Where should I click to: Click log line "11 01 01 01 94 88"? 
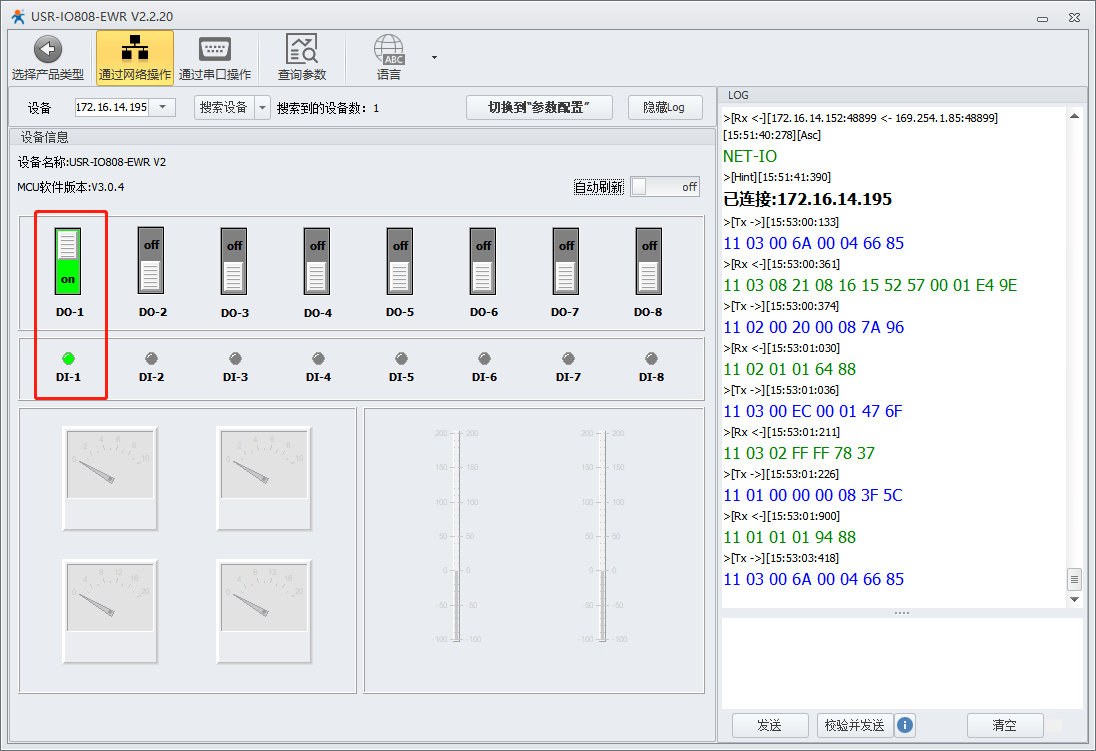[790, 537]
